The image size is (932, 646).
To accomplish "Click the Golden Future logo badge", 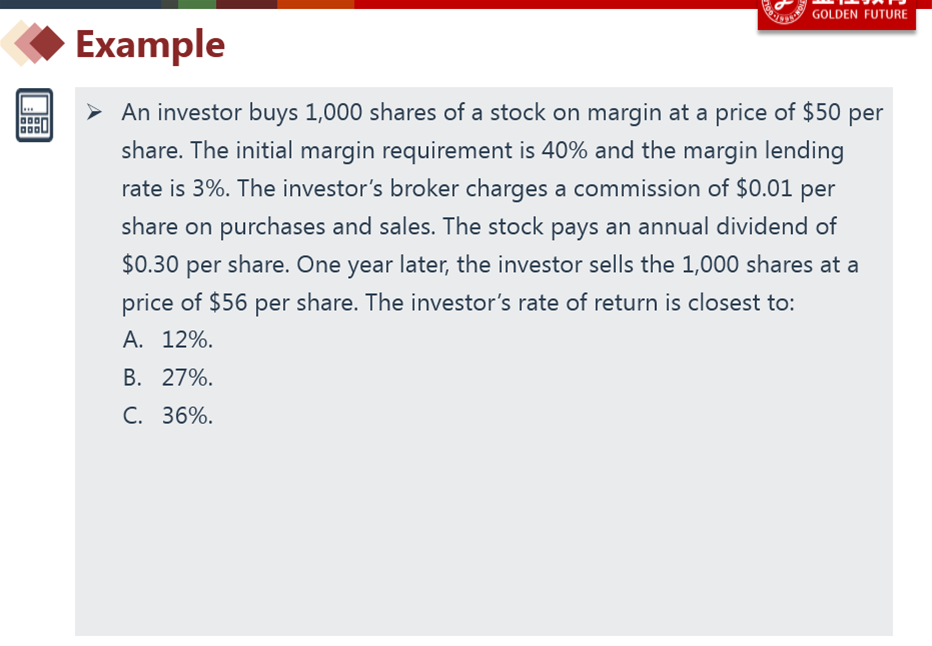I will (x=836, y=14).
